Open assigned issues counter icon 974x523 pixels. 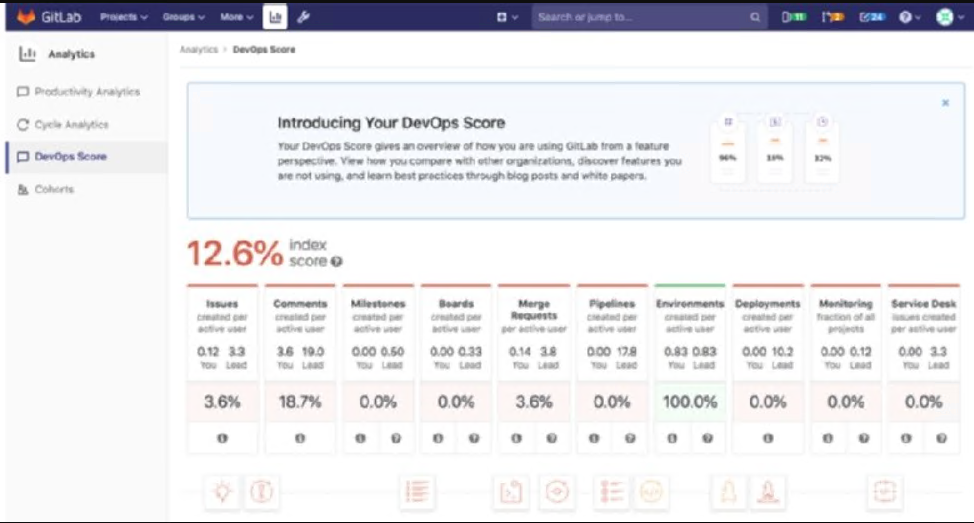tap(793, 17)
